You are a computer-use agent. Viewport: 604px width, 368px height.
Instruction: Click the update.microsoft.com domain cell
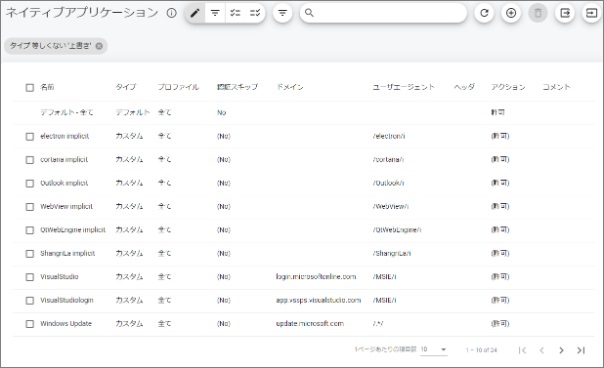310,324
